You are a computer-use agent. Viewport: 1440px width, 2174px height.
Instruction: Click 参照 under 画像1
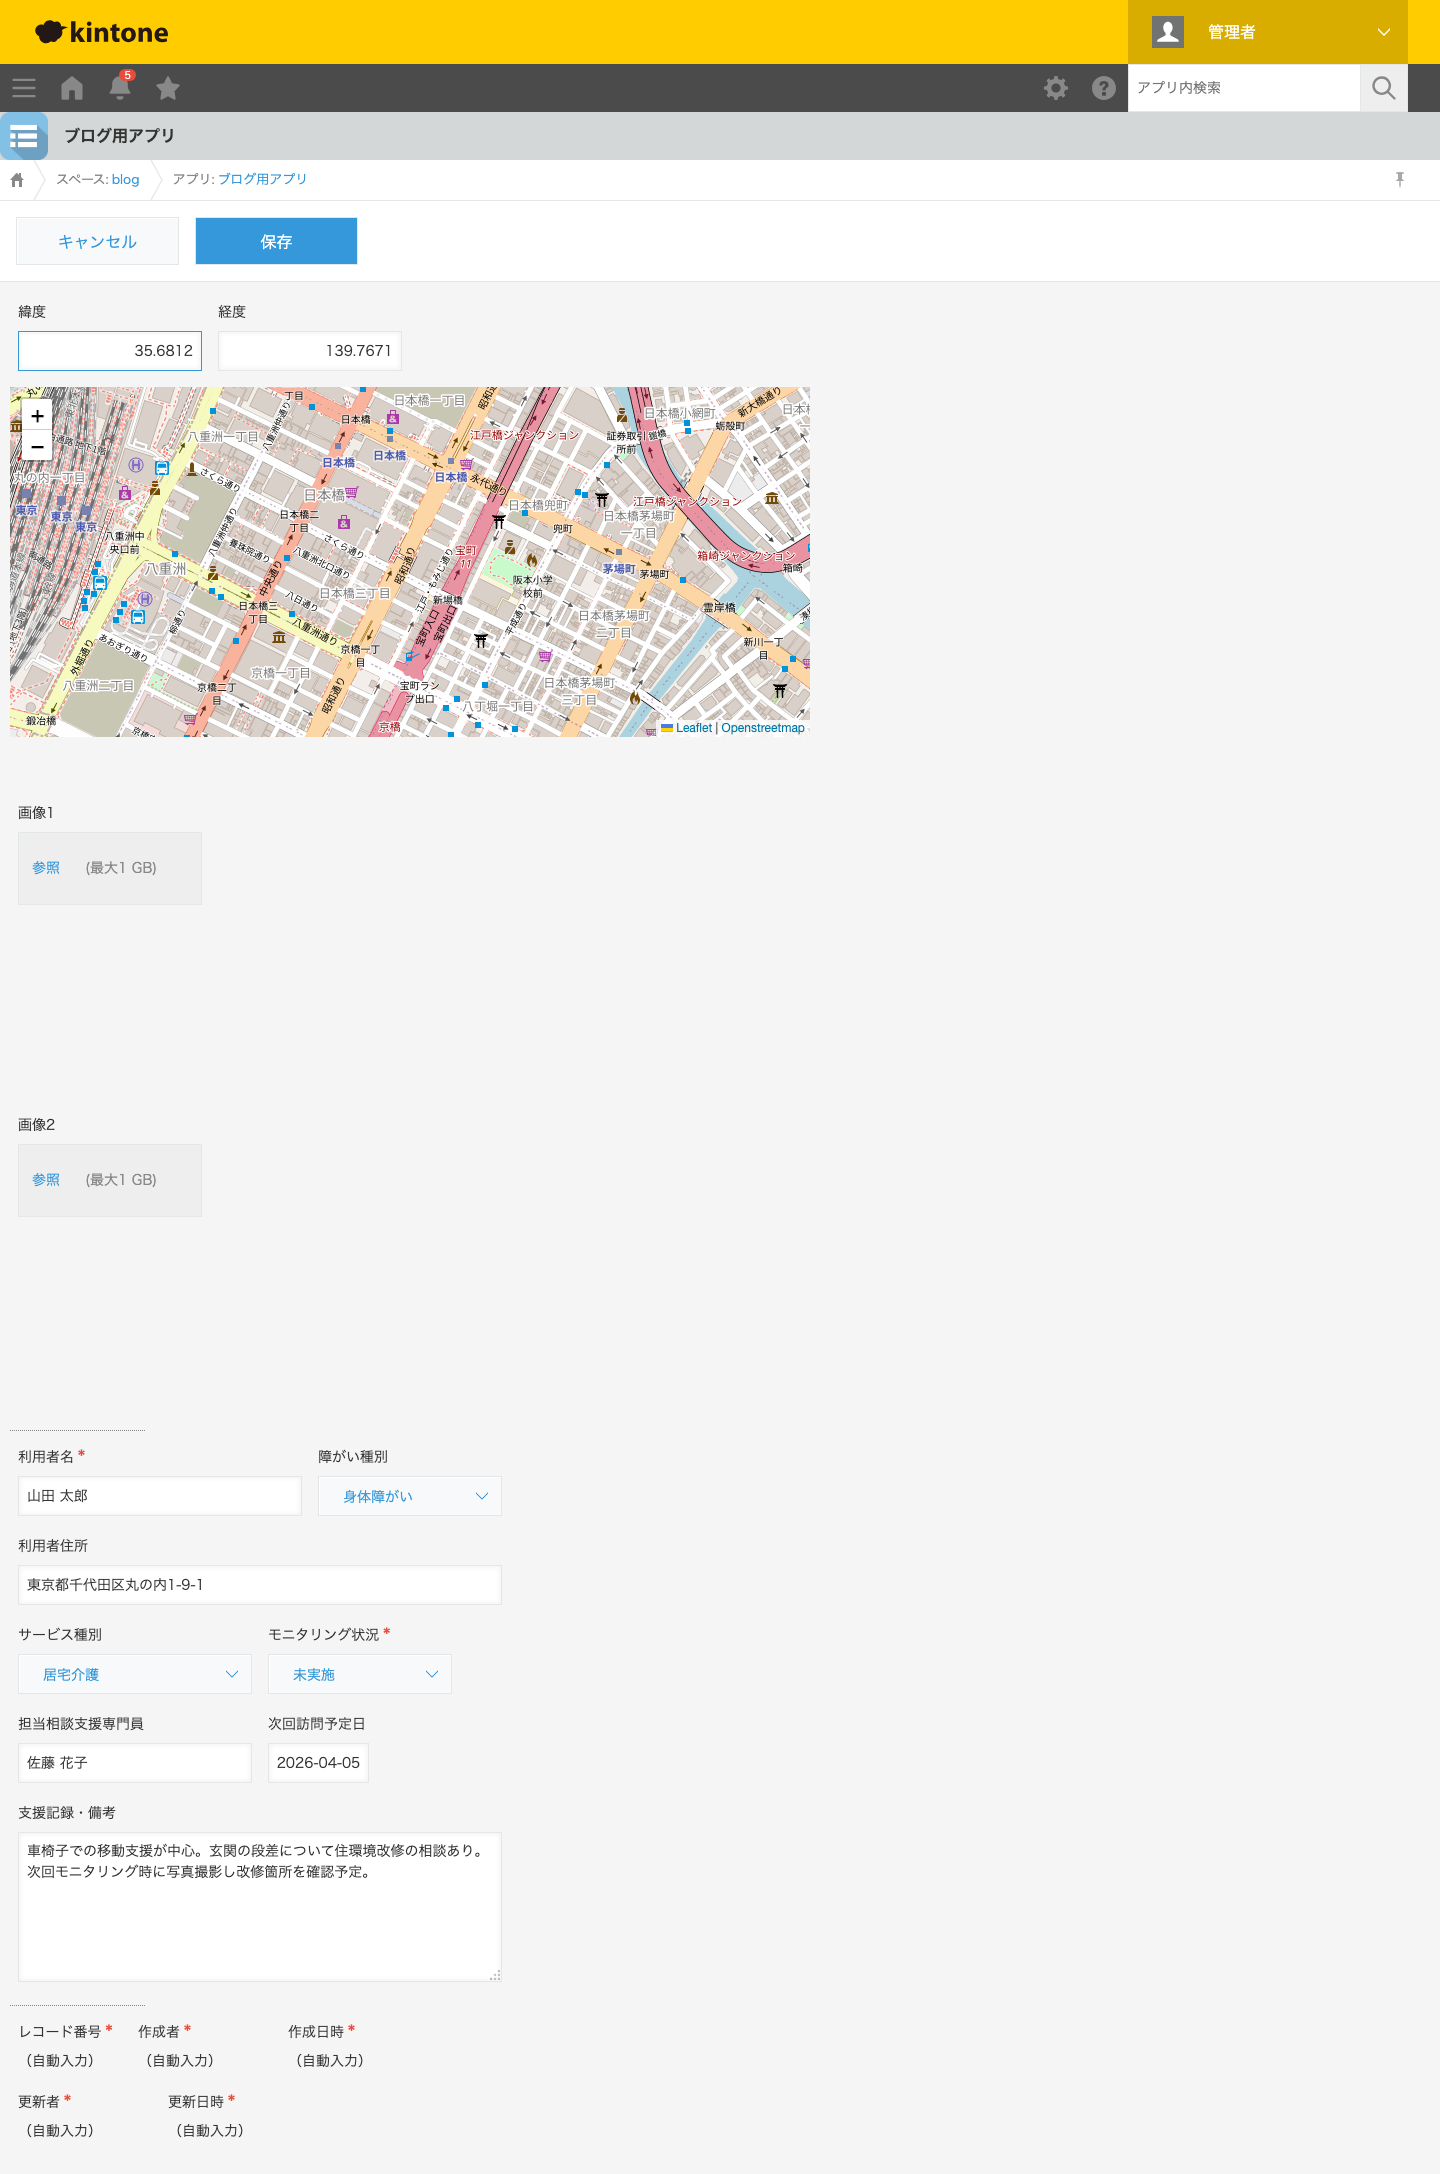(46, 868)
